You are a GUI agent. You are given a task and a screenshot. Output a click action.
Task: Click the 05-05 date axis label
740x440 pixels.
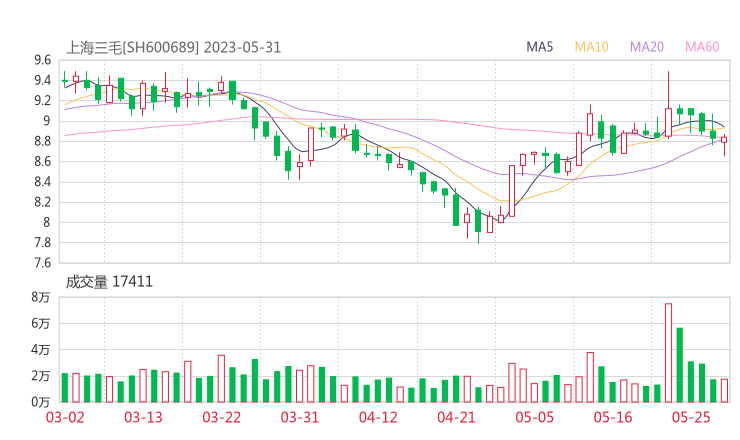coord(535,417)
